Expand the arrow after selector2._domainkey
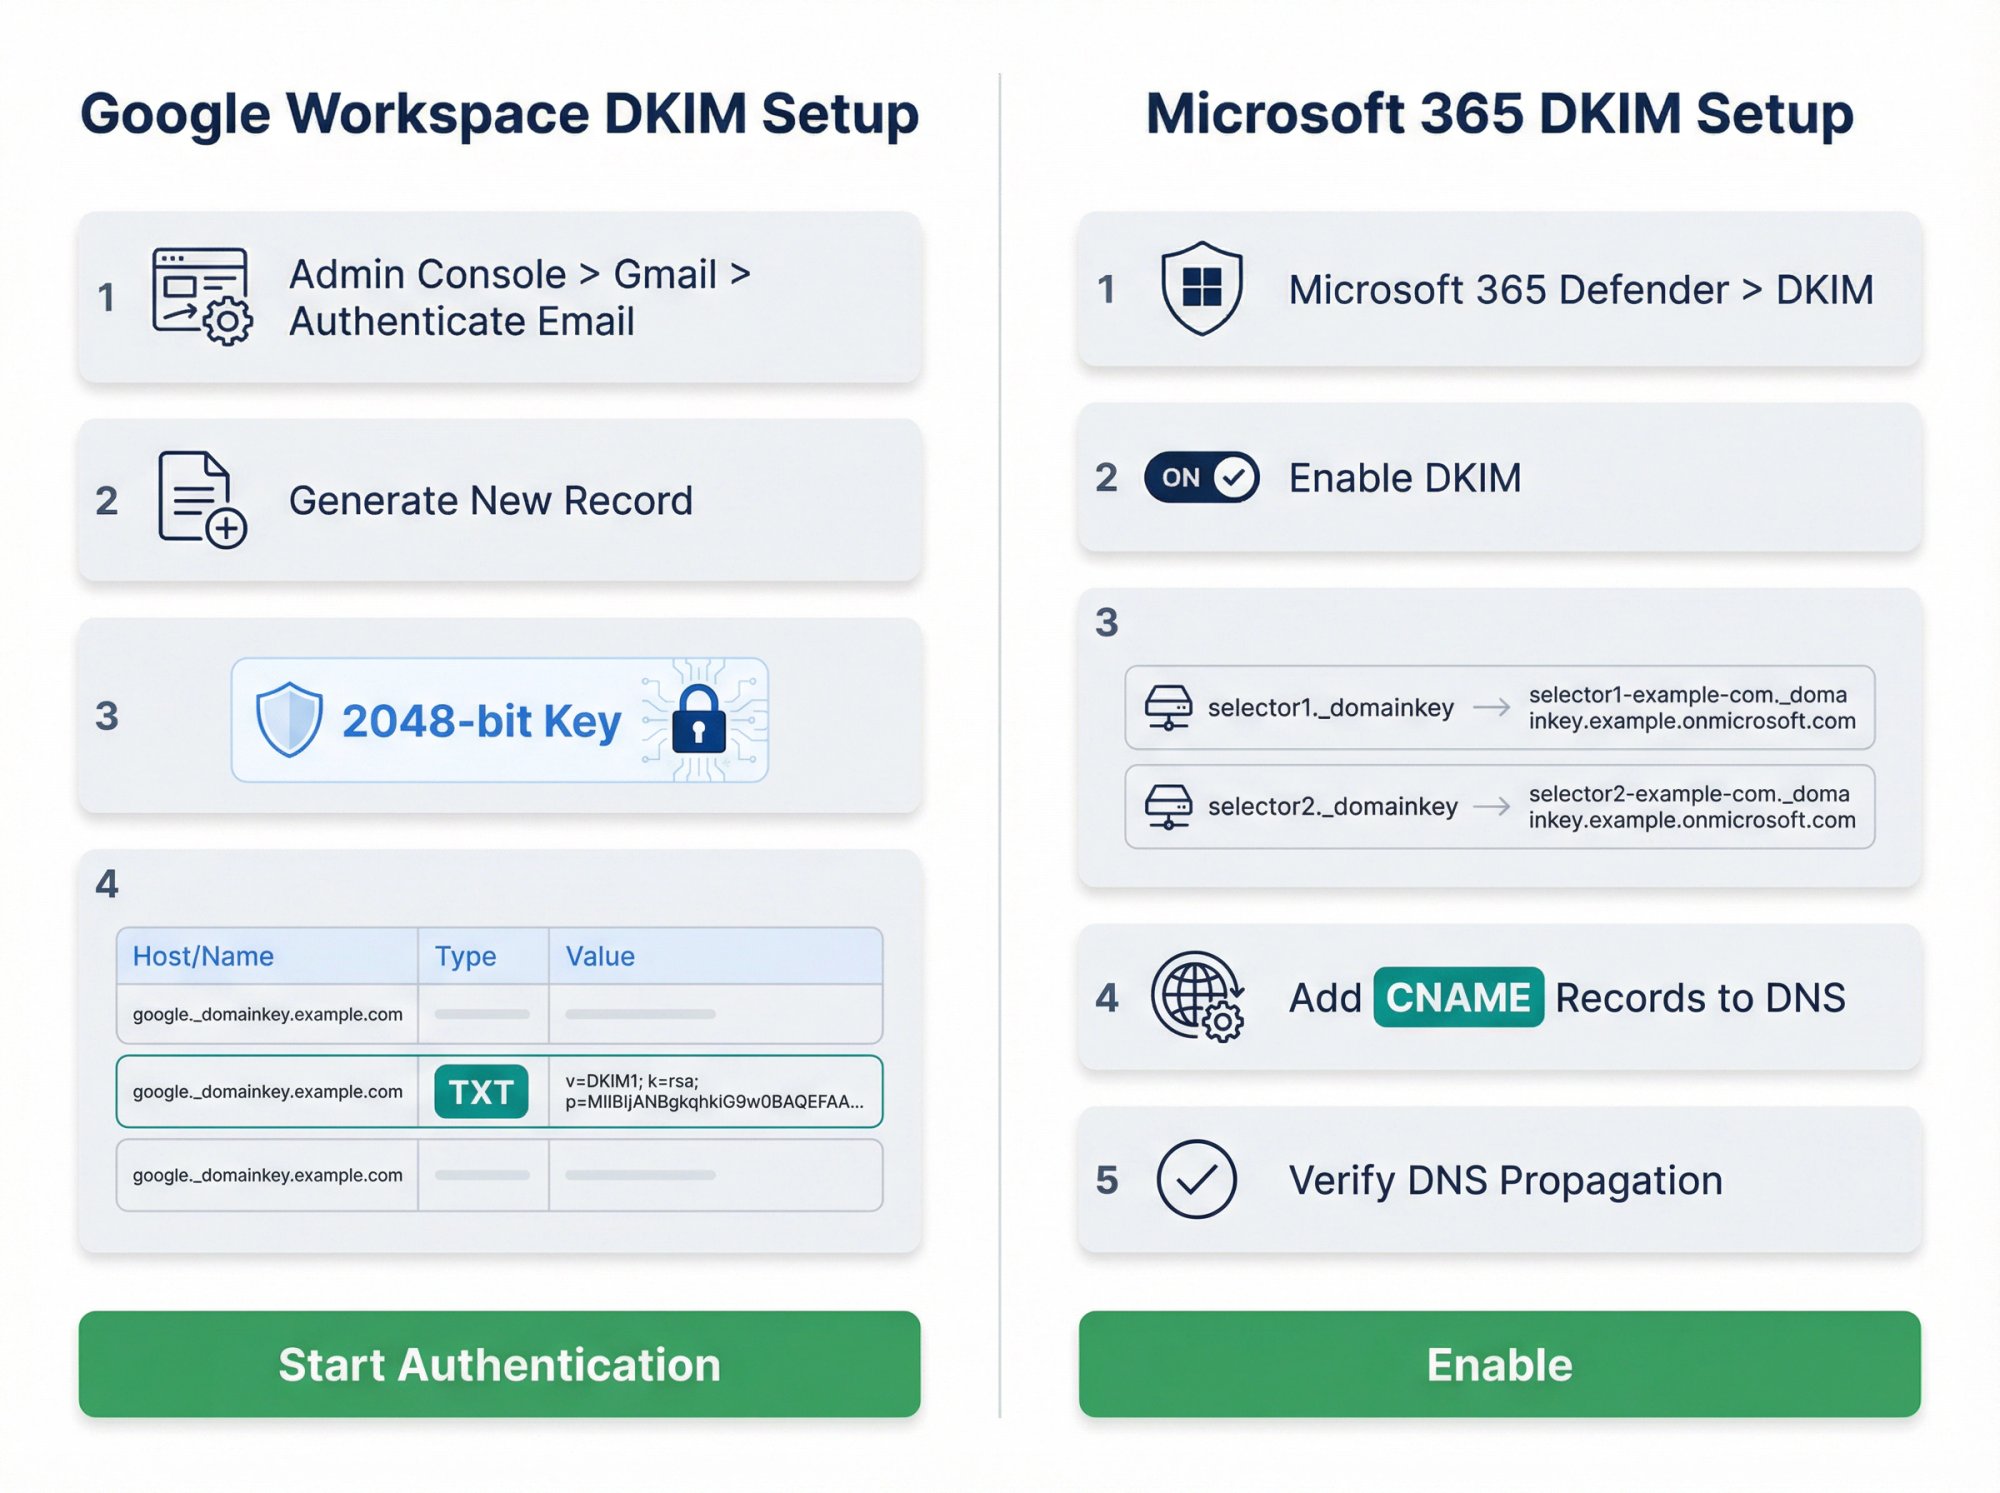This screenshot has height=1493, width=2000. [1495, 808]
